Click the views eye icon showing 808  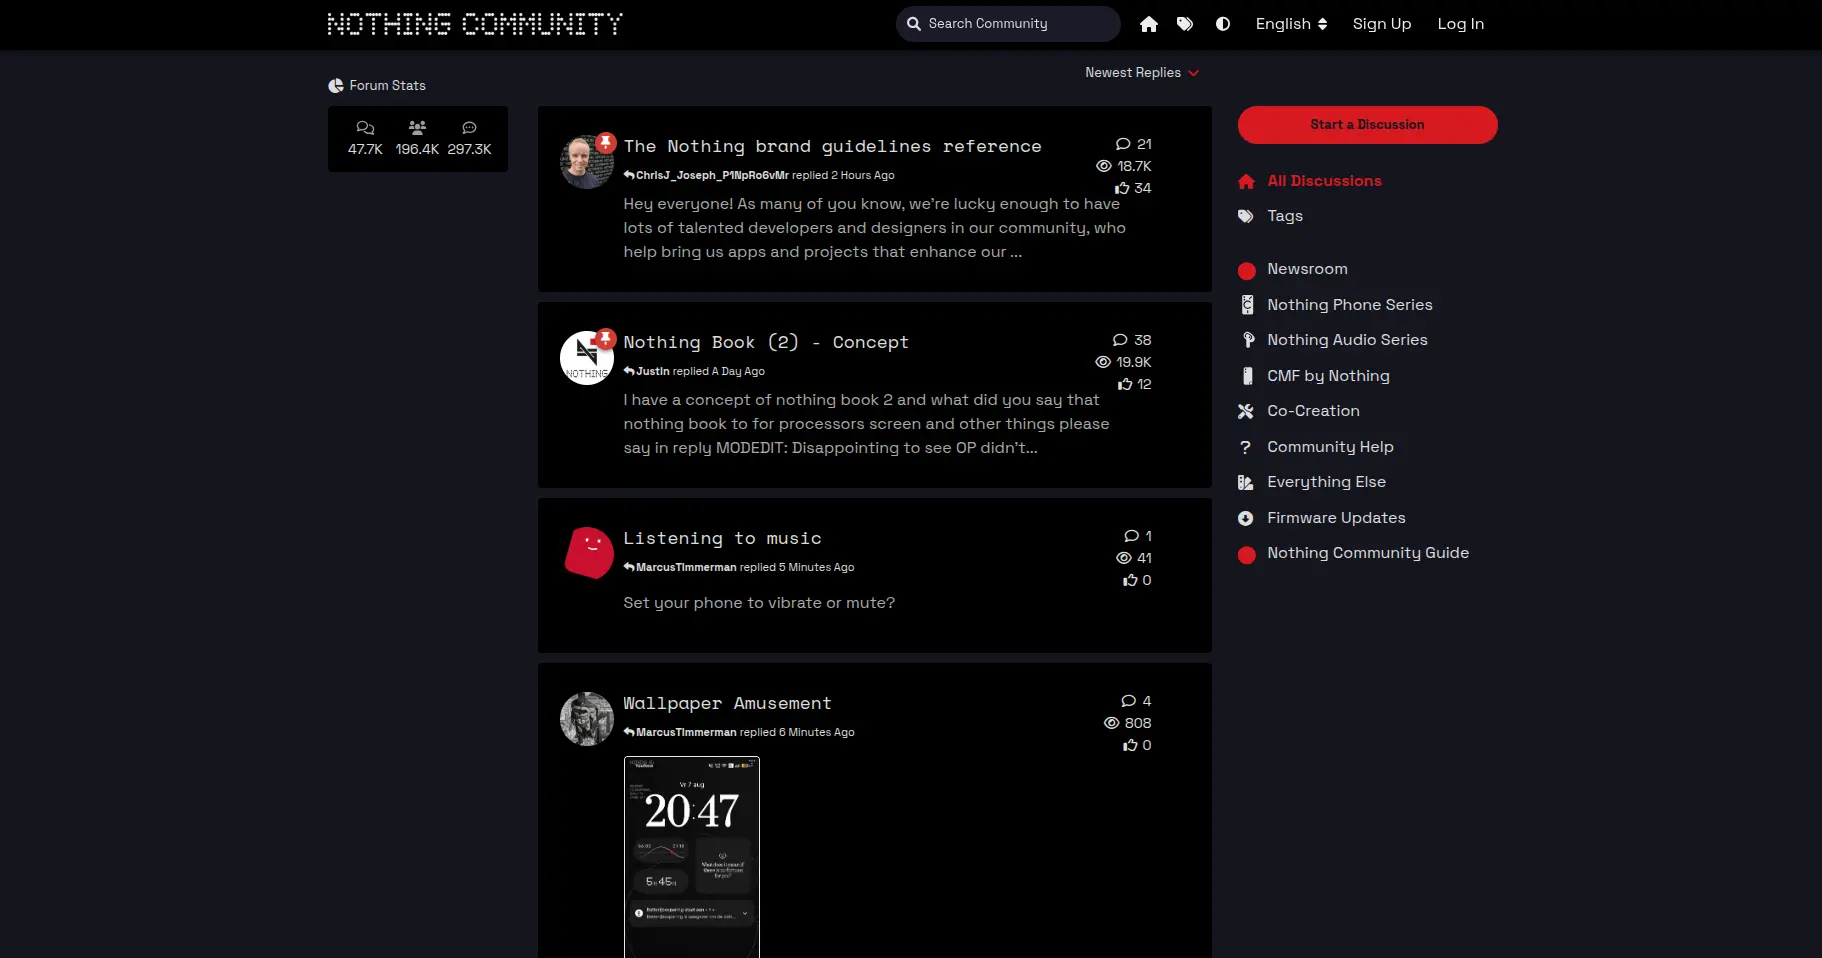point(1111,723)
